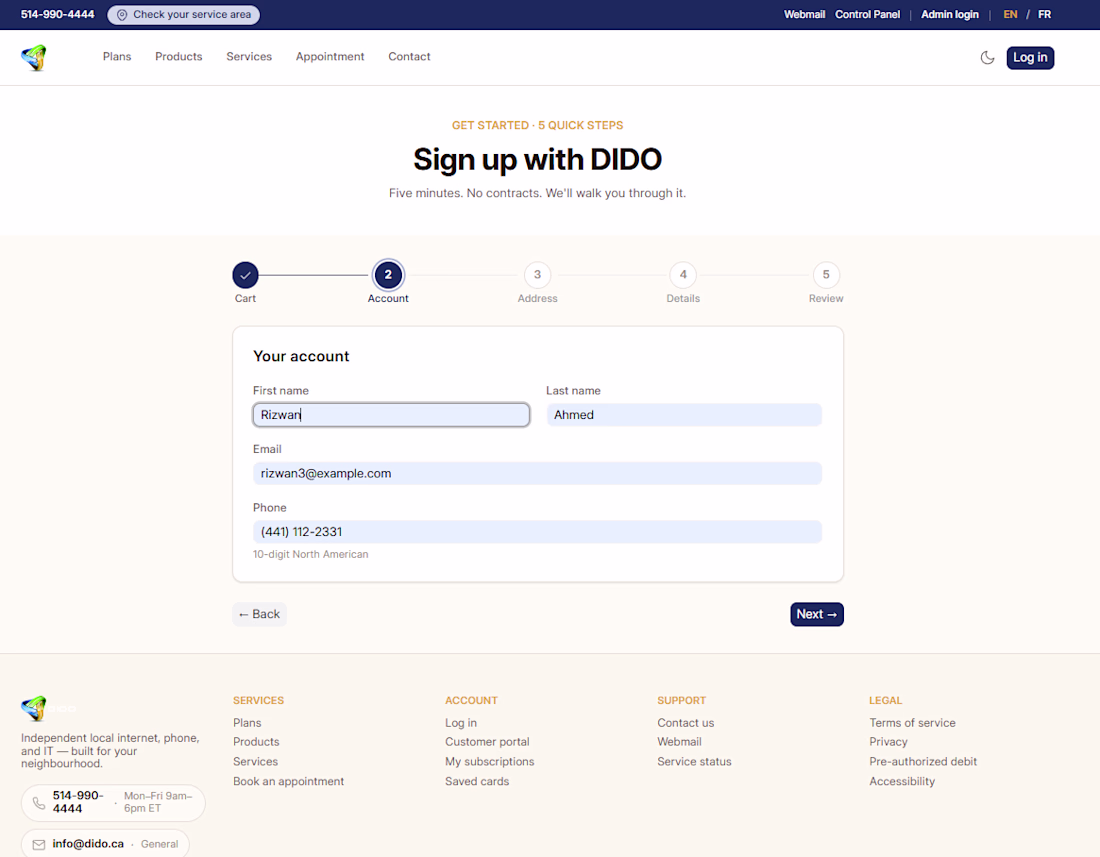Open the Control Panel link

tap(867, 15)
